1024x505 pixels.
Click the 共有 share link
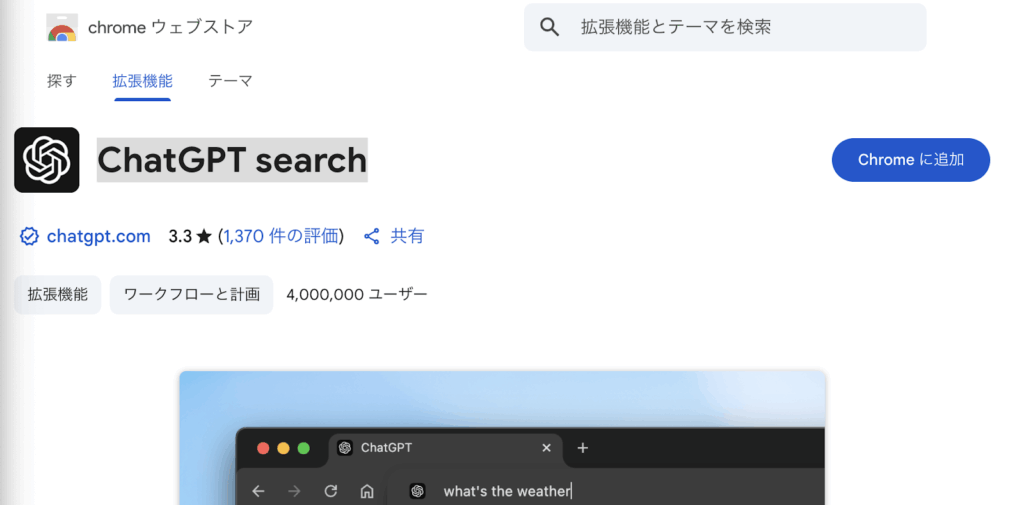pos(407,236)
